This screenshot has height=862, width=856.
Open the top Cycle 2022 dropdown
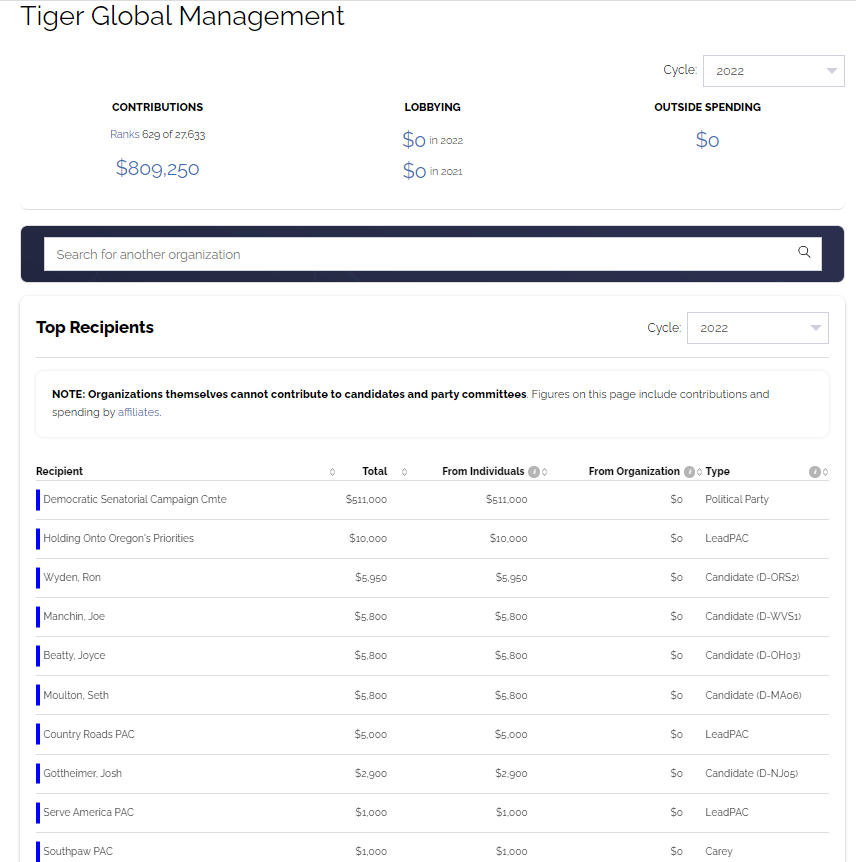point(773,71)
